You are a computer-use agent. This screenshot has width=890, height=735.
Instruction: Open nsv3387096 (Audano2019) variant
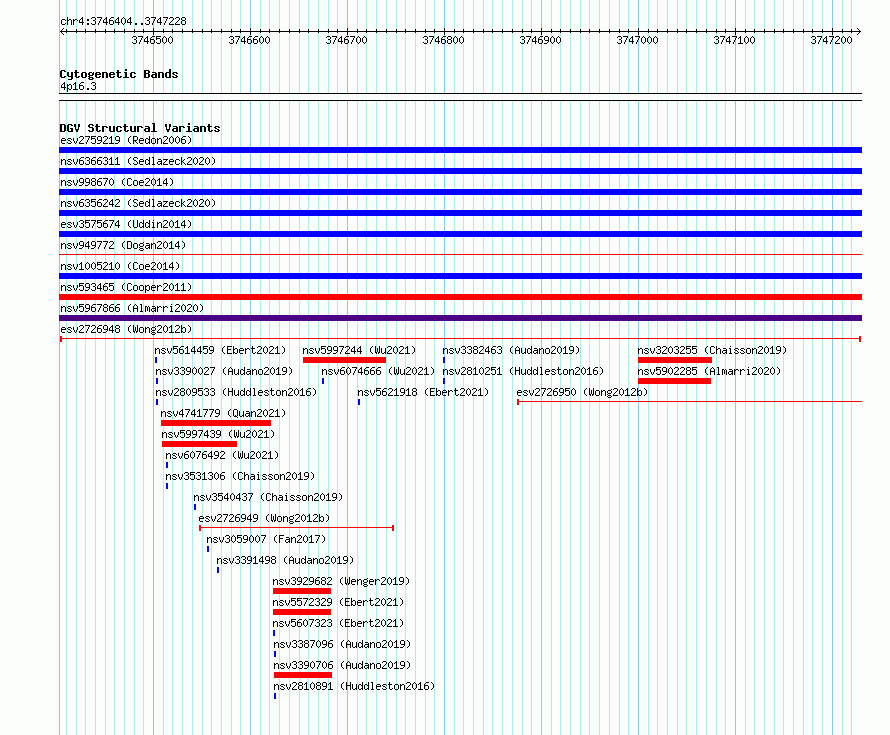(x=342, y=644)
